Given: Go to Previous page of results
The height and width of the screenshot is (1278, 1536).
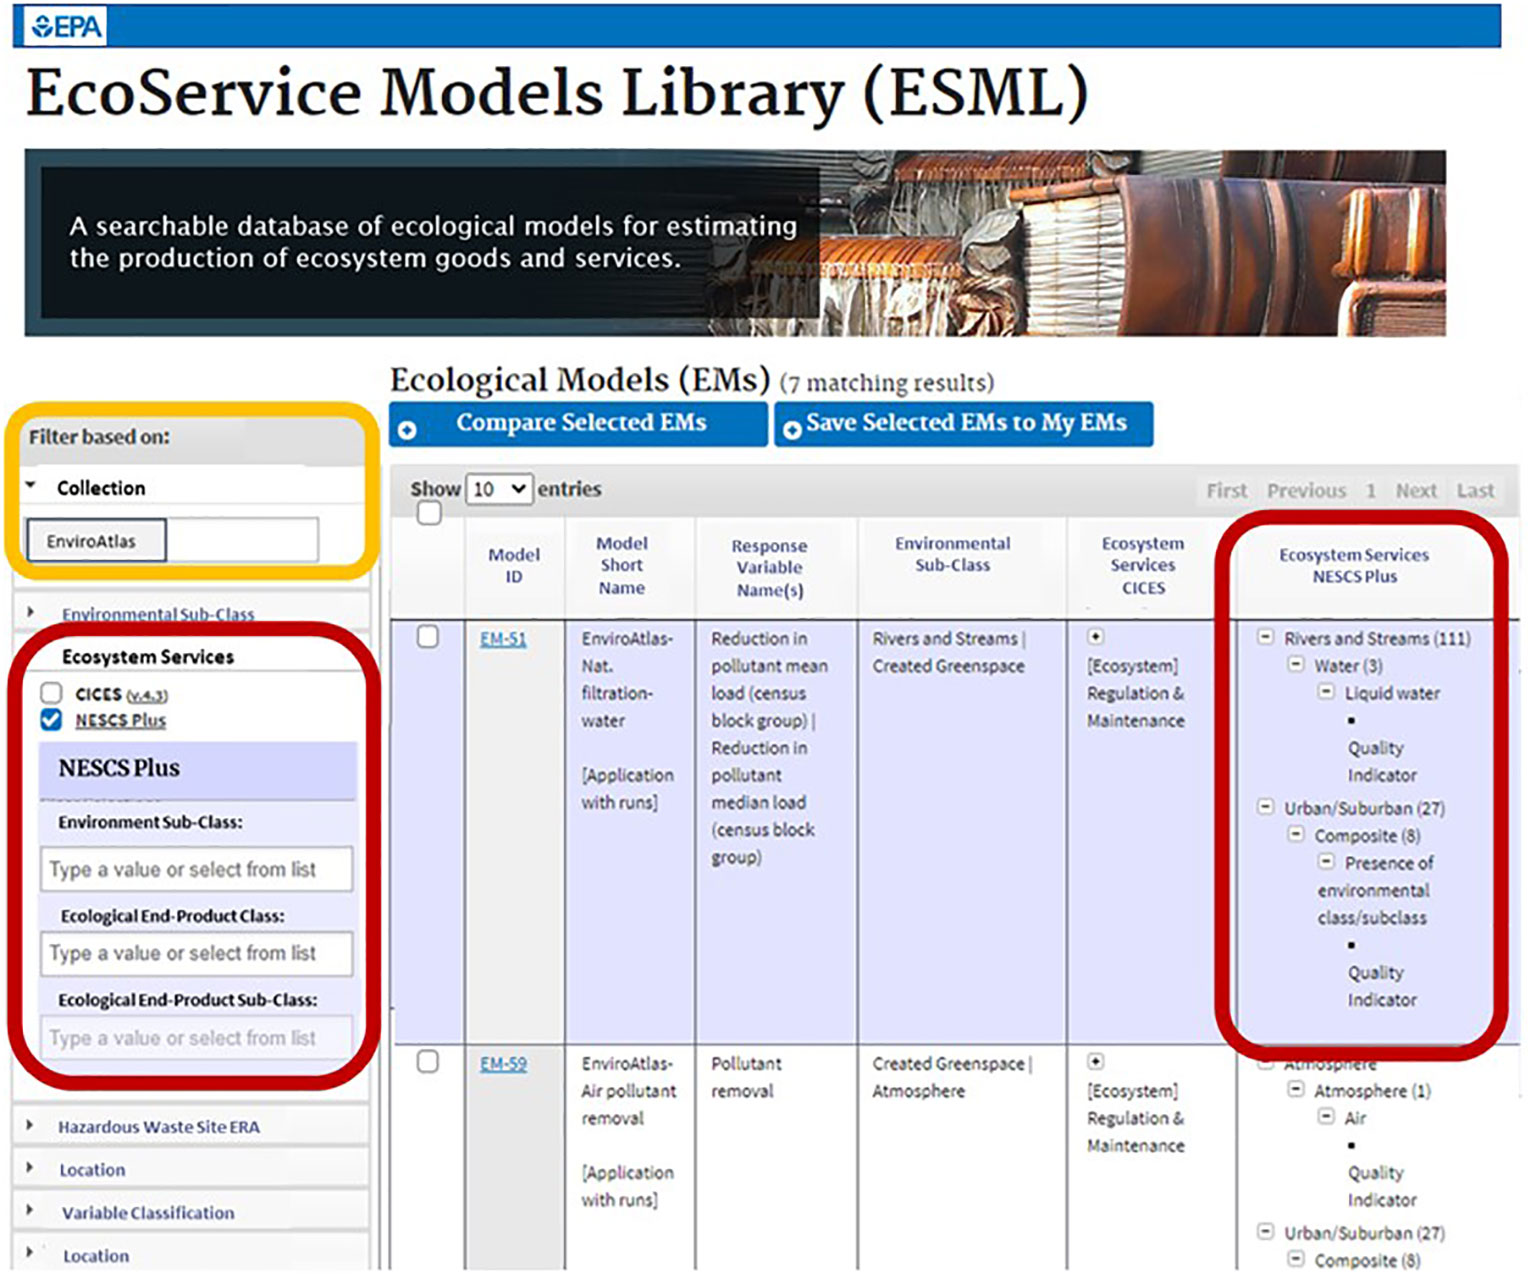Looking at the screenshot, I should 1306,490.
